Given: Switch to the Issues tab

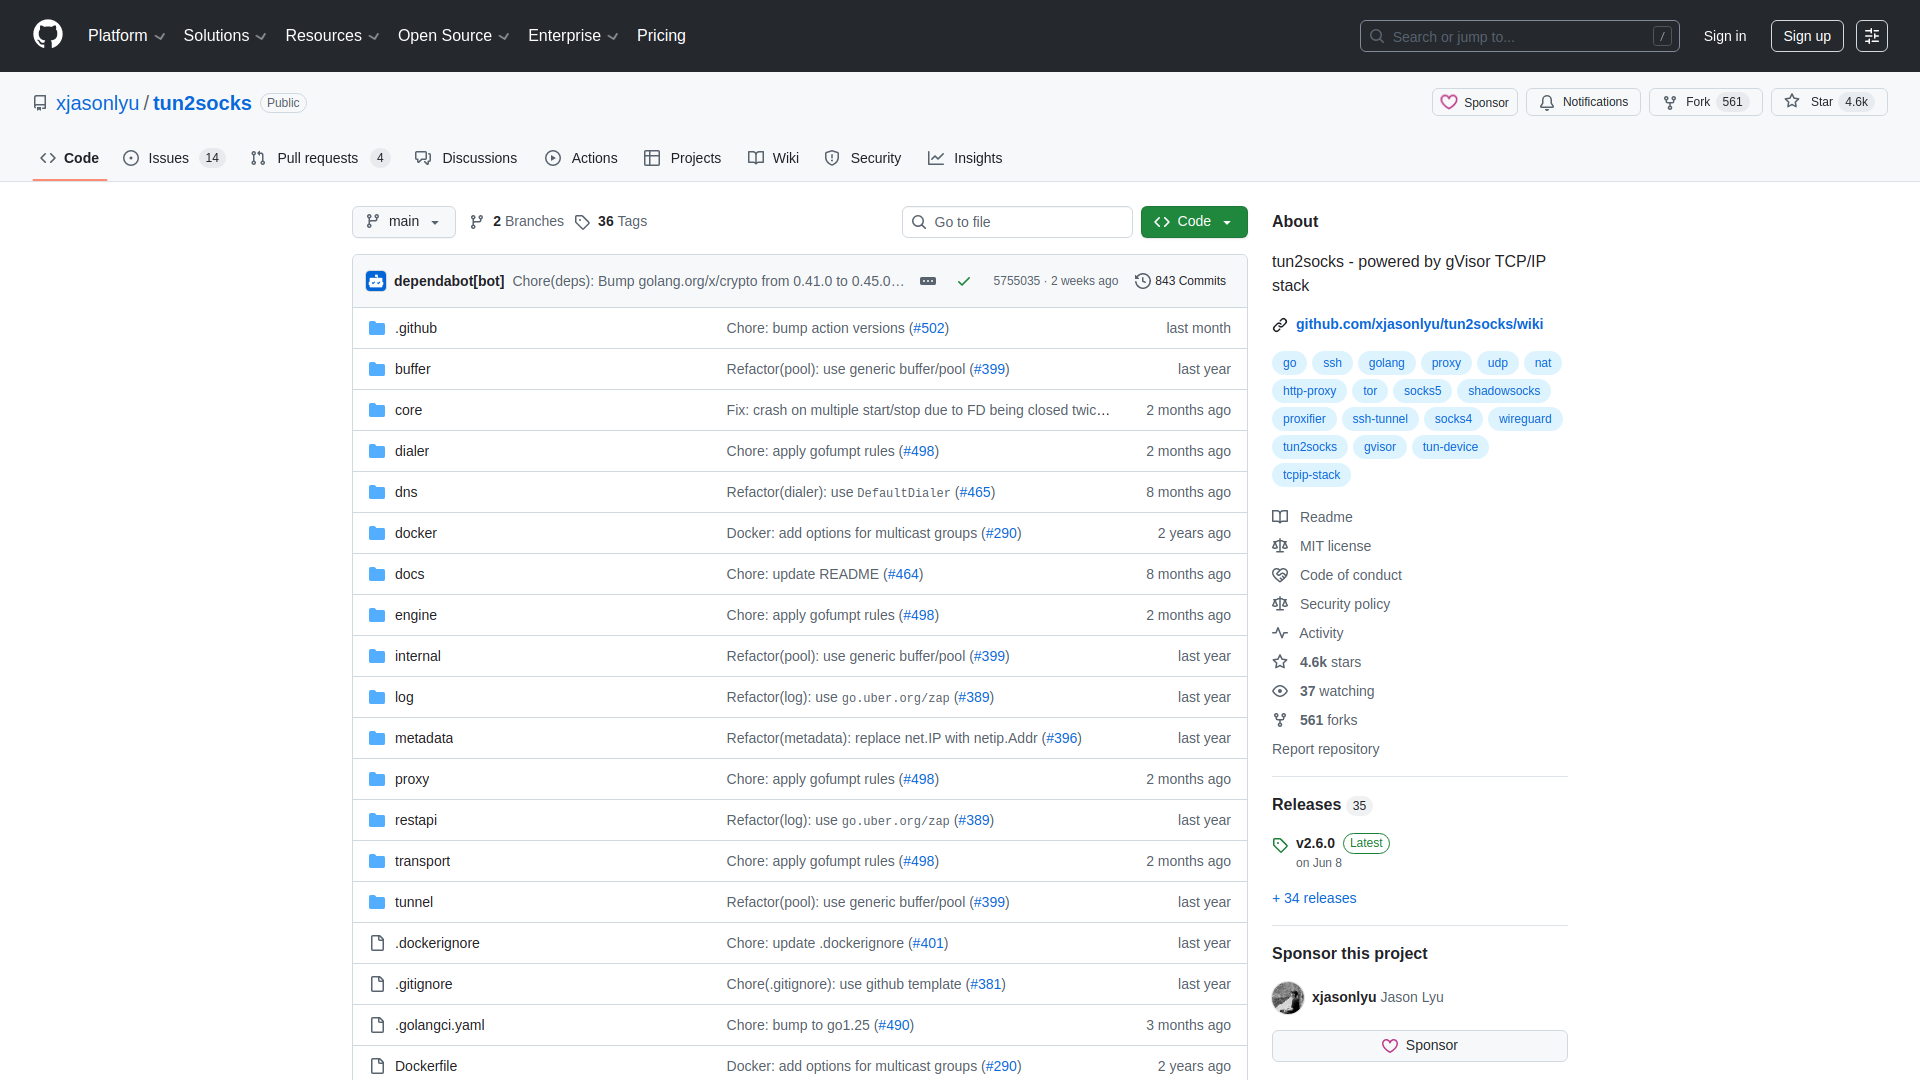Looking at the screenshot, I should 168,158.
